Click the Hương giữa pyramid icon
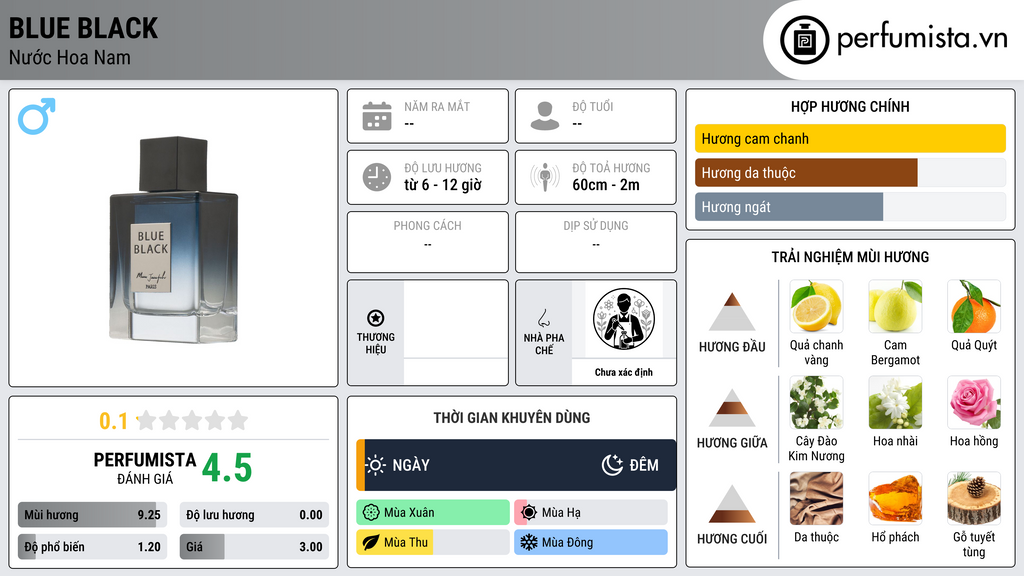Screen dimensions: 1024x576 (732, 408)
